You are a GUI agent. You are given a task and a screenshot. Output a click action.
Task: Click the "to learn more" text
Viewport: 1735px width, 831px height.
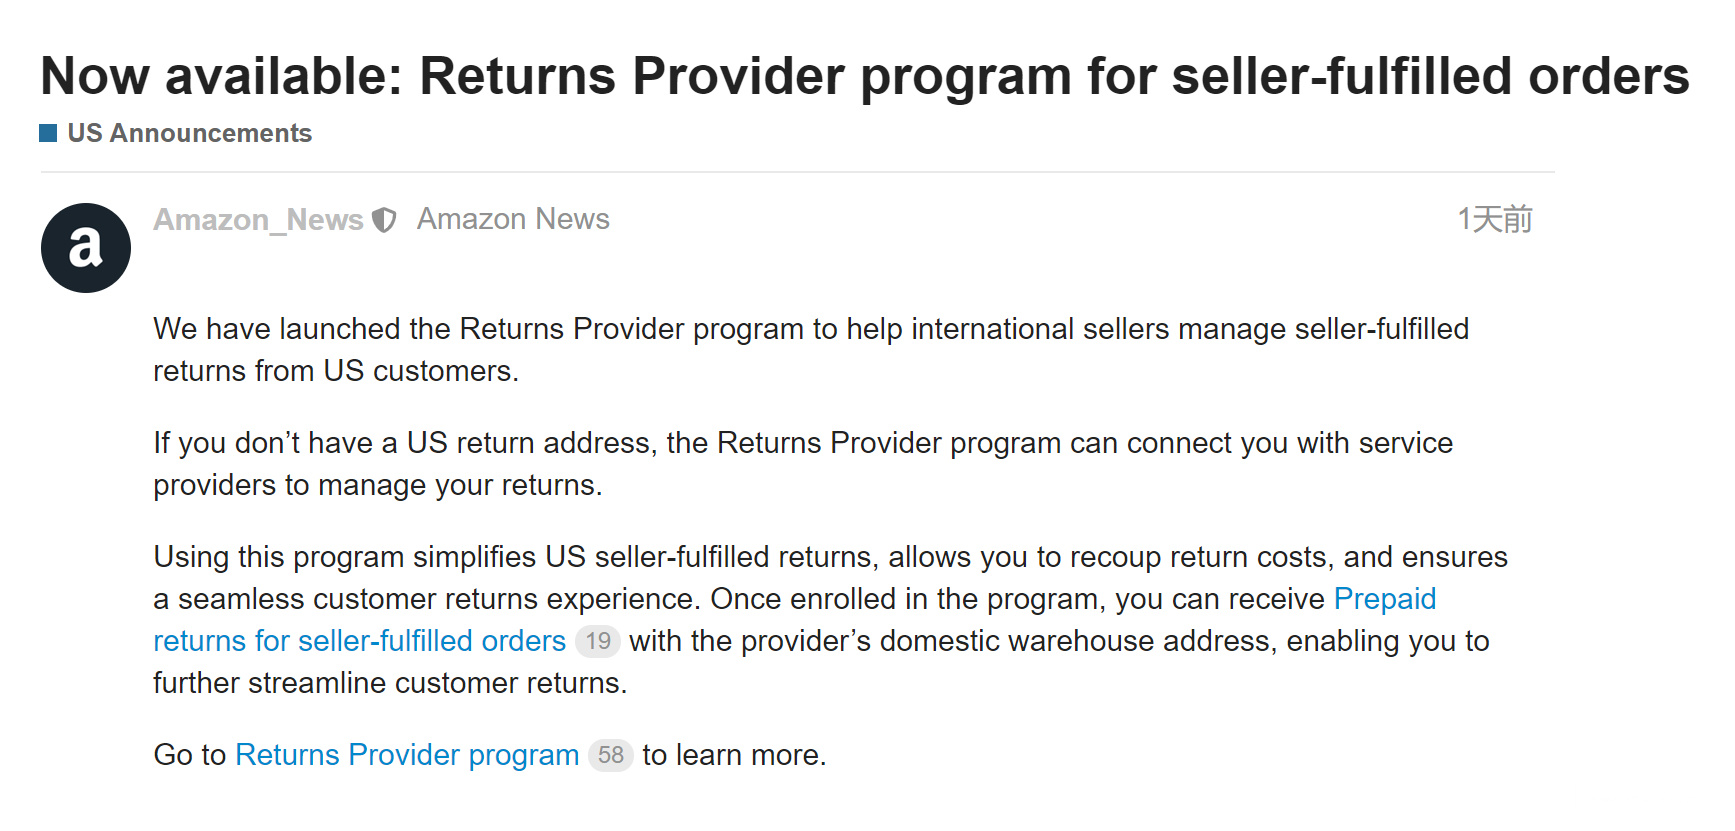734,755
